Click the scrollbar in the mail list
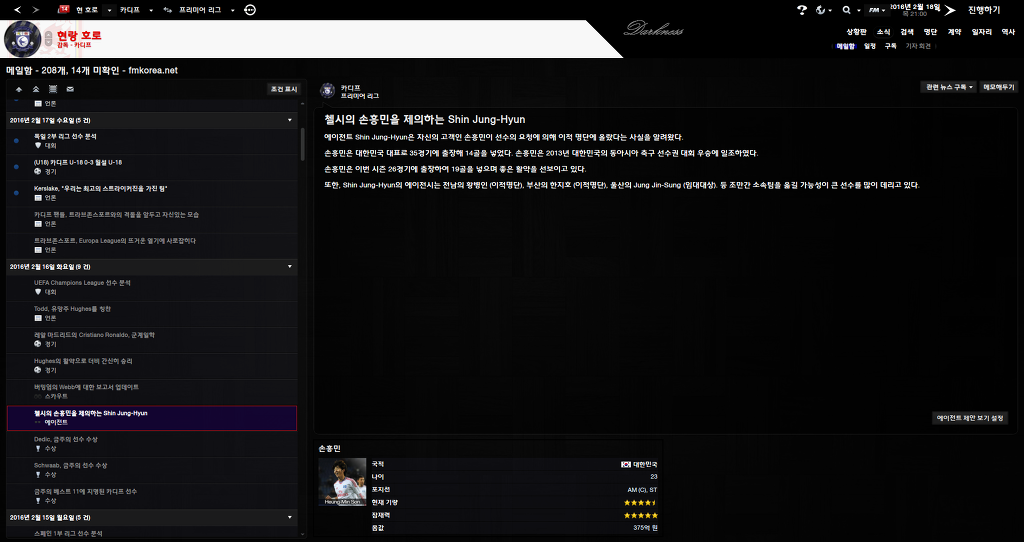 (x=302, y=144)
